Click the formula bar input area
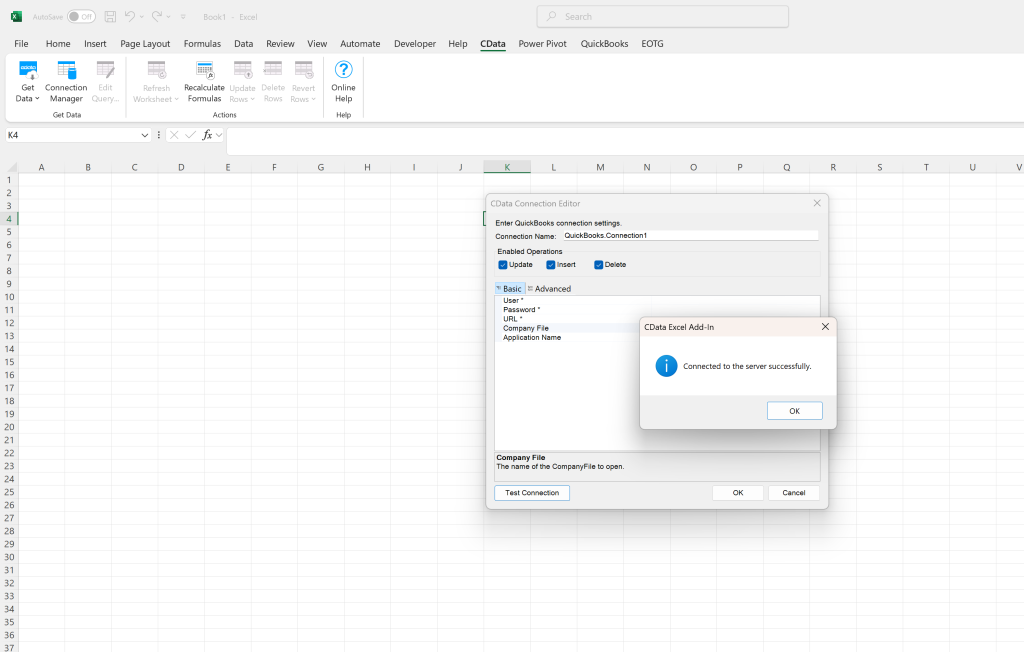The height and width of the screenshot is (652, 1024). (625, 140)
